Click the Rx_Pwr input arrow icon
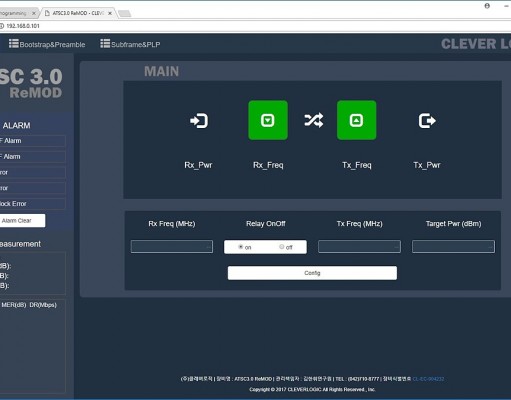 (199, 121)
